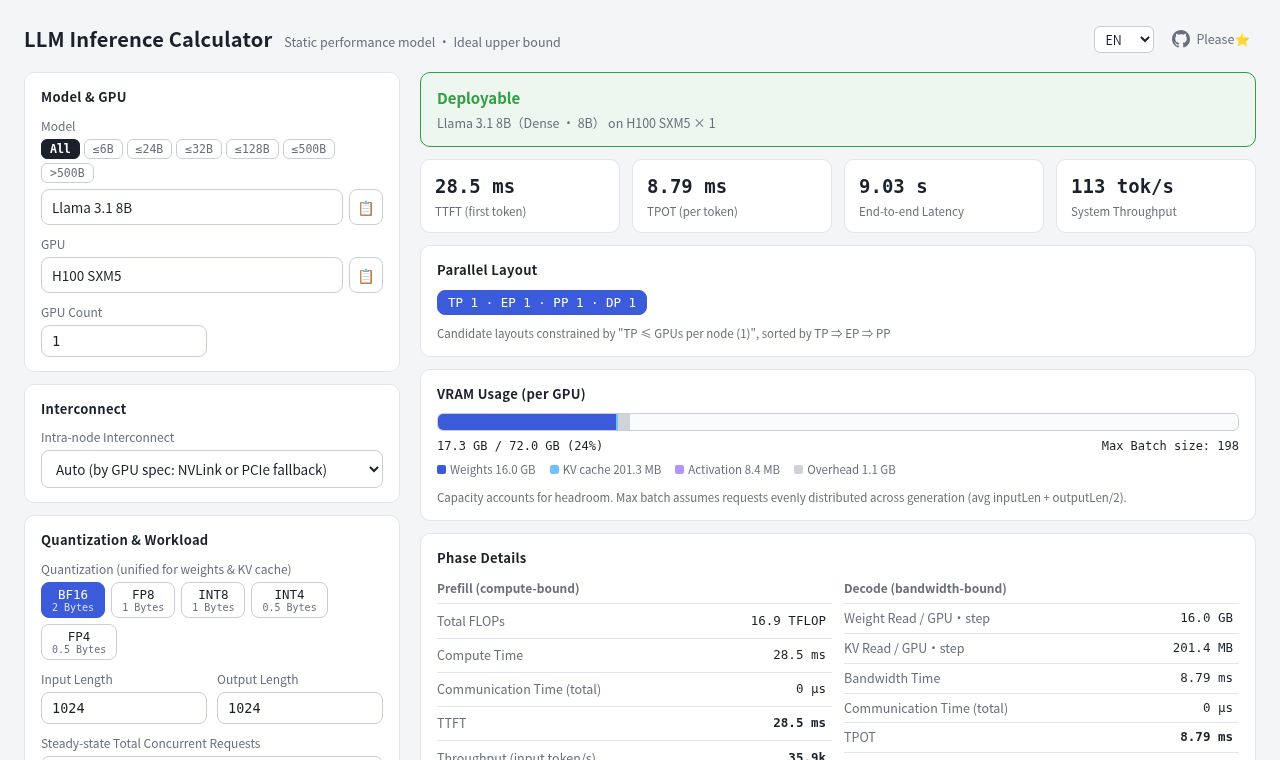
Task: Click the Prefill TTFT row value 28.5 ms
Action: 799,723
